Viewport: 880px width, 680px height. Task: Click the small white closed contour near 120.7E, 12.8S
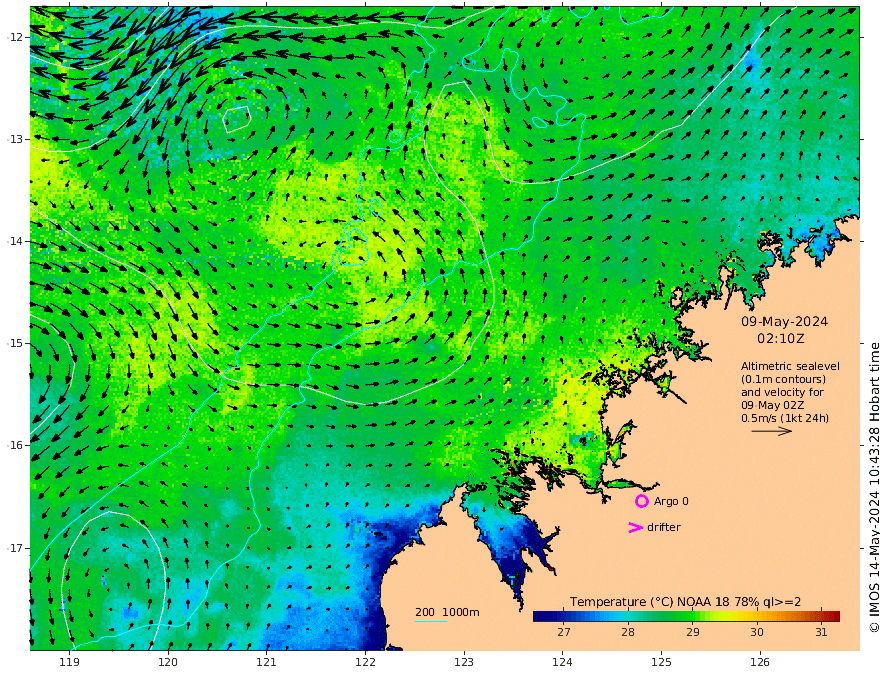pos(236,119)
